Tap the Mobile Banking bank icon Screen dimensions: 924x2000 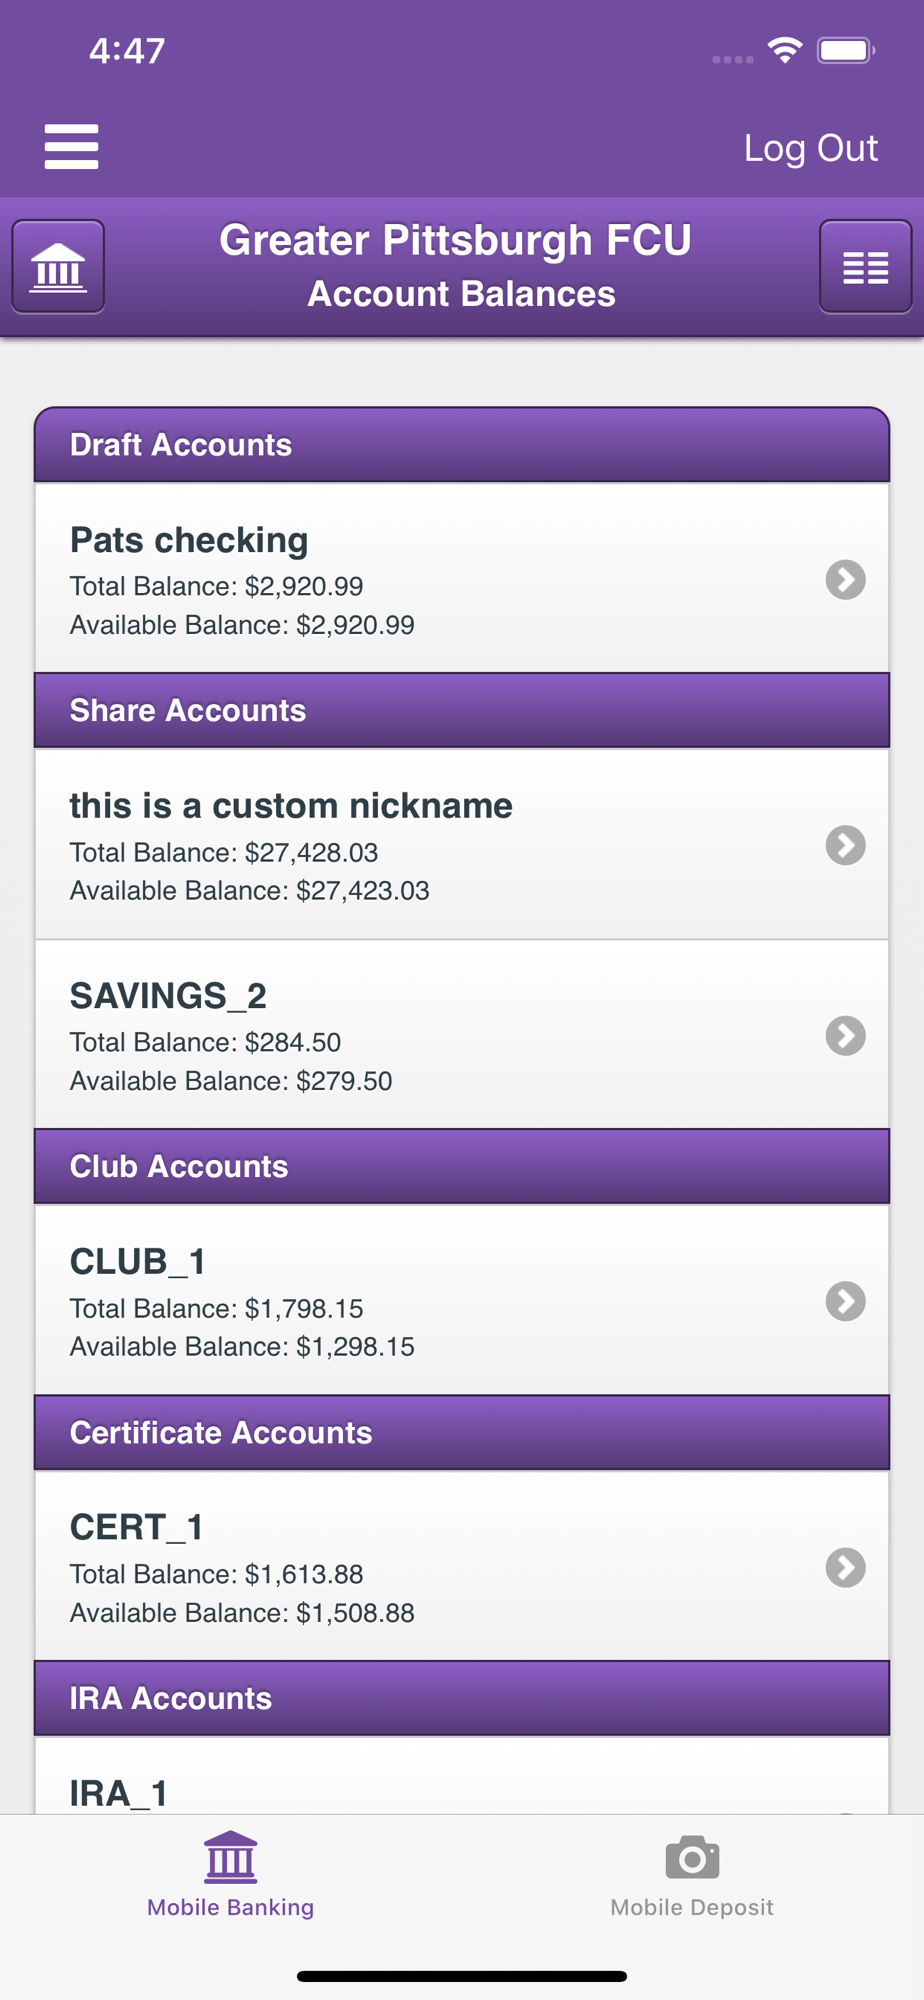231,1858
